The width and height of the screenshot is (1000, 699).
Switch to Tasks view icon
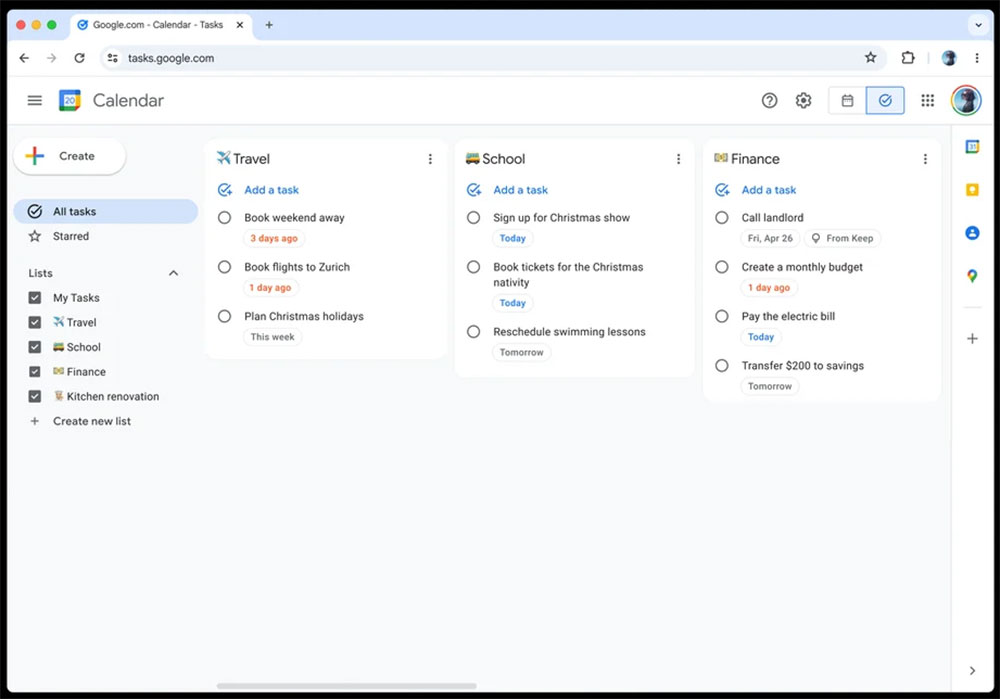pos(885,100)
